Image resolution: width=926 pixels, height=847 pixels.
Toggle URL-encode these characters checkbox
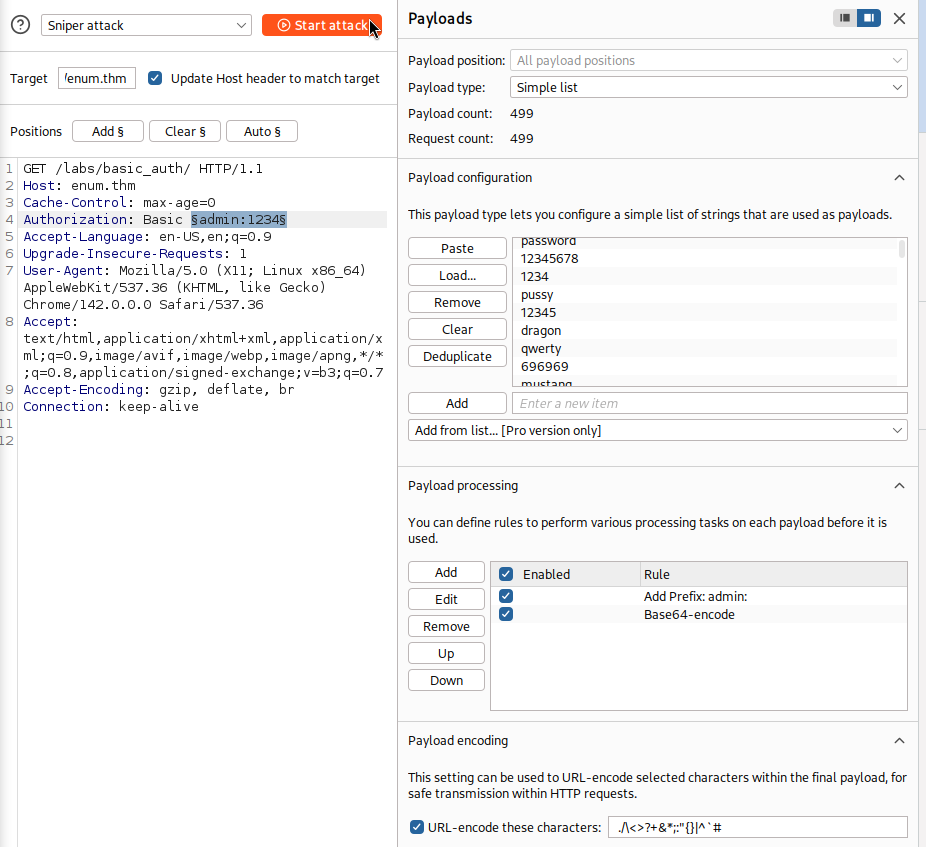[x=417, y=827]
